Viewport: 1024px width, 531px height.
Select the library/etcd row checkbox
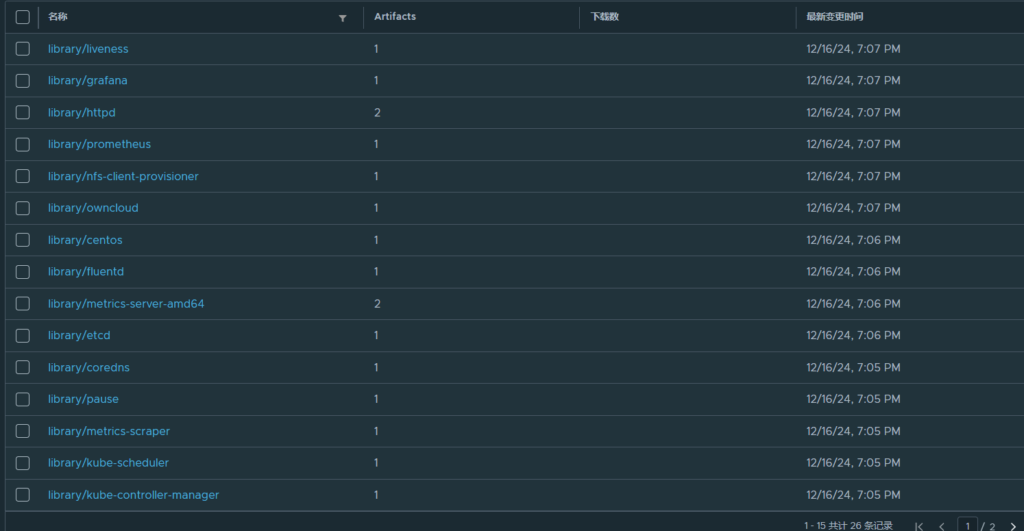(23, 336)
